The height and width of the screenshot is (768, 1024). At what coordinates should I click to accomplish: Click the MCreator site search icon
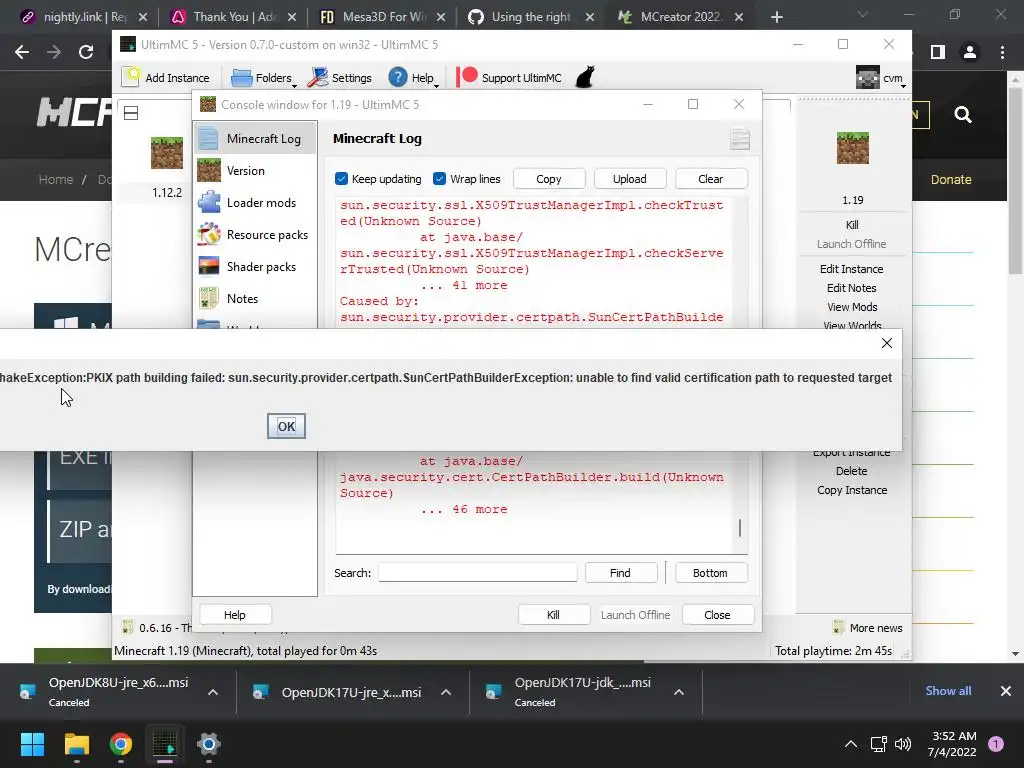coord(963,115)
